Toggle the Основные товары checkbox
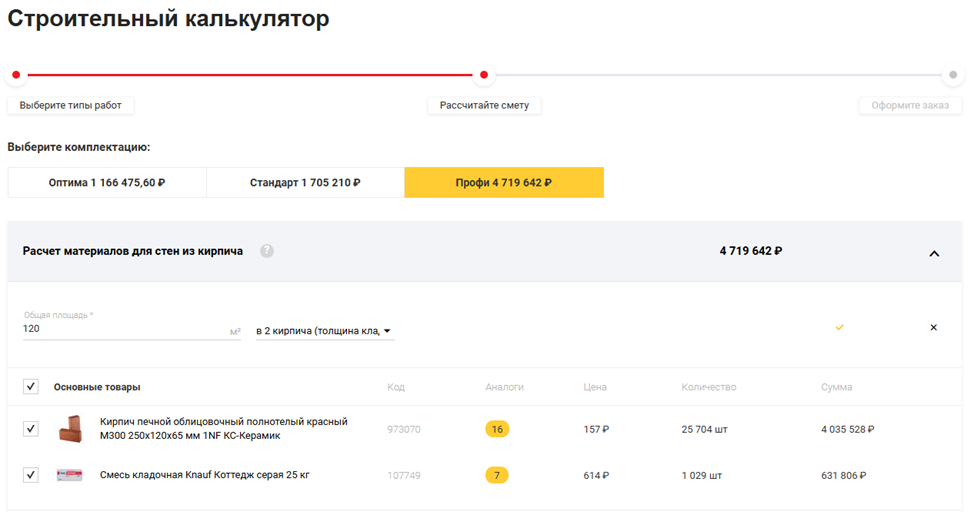The height and width of the screenshot is (512, 974). click(x=31, y=387)
